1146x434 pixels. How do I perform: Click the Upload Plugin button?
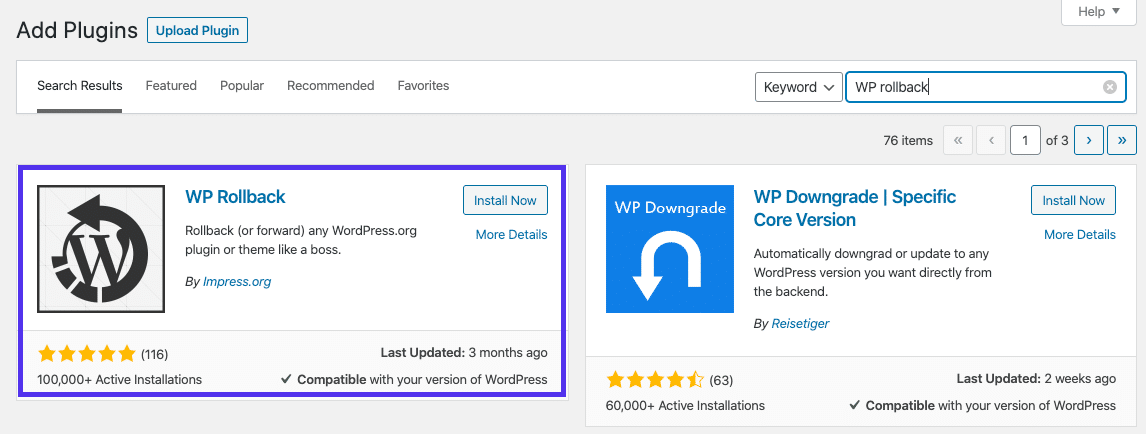coord(197,30)
